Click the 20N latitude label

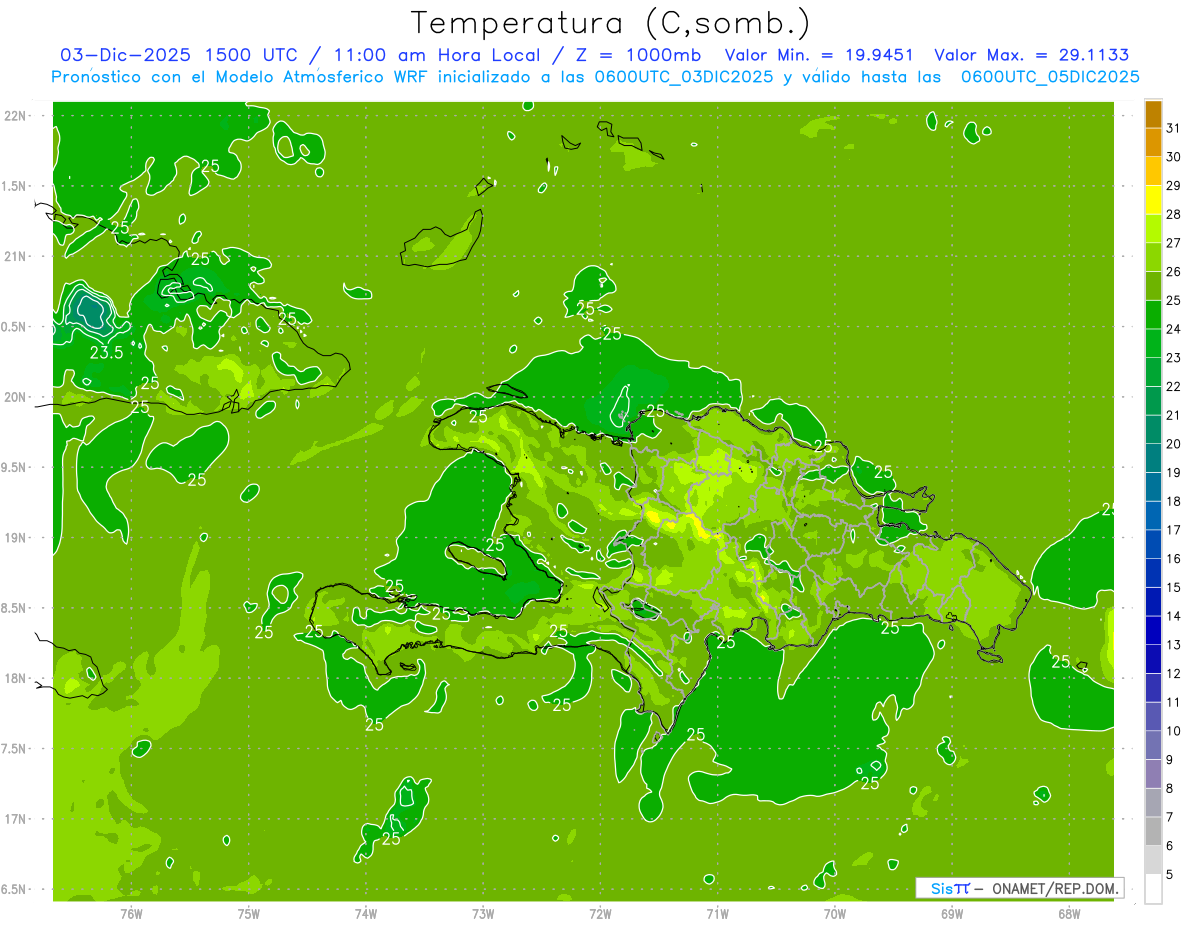click(16, 397)
